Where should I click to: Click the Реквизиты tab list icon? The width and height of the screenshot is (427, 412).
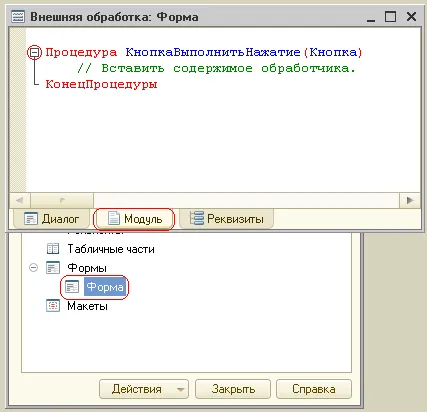pos(197,218)
